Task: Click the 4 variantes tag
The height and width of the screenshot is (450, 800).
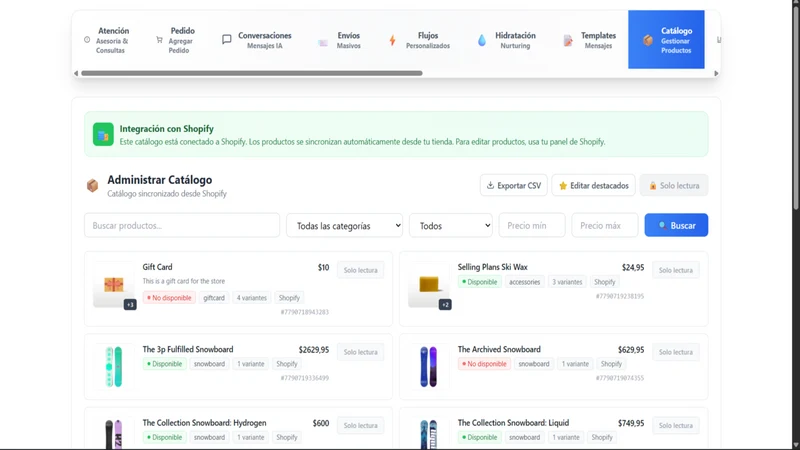Action: [x=252, y=298]
